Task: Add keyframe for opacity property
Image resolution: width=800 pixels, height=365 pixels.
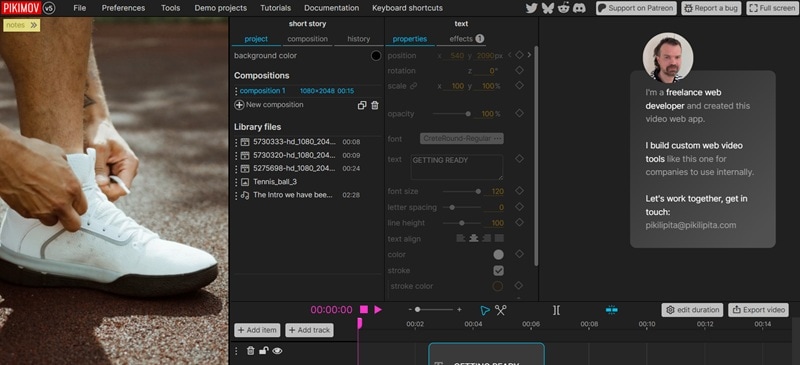Action: click(519, 113)
